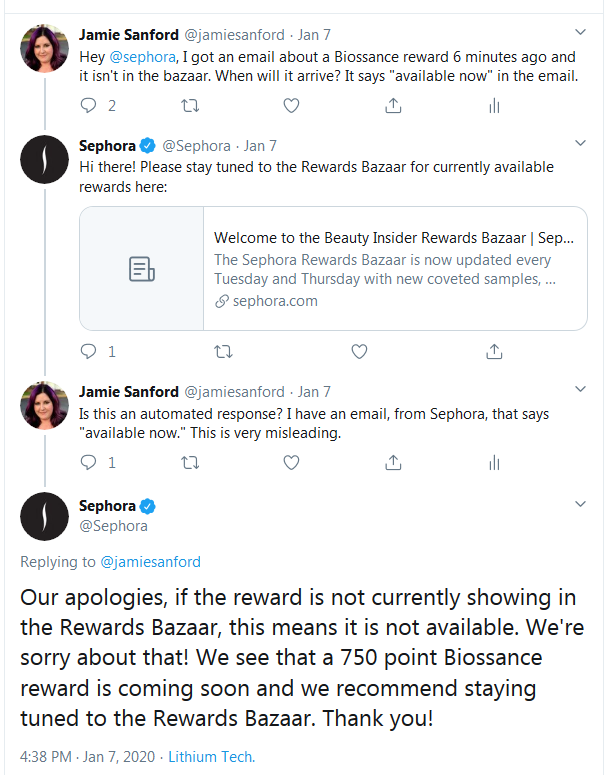Share Sephora's Rewards Bazaar link tweet

494,351
